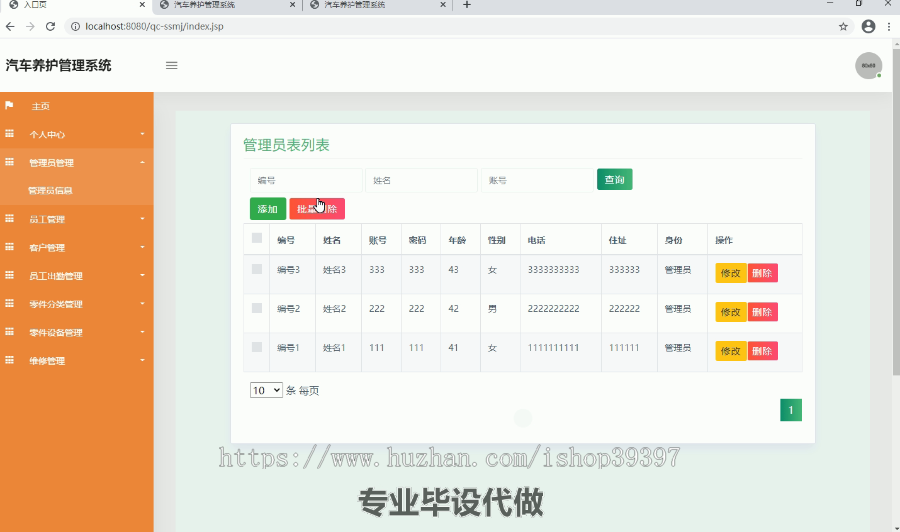This screenshot has width=900, height=532.
Task: Click the grid icon beside 零件设备管理
Action: 9,332
